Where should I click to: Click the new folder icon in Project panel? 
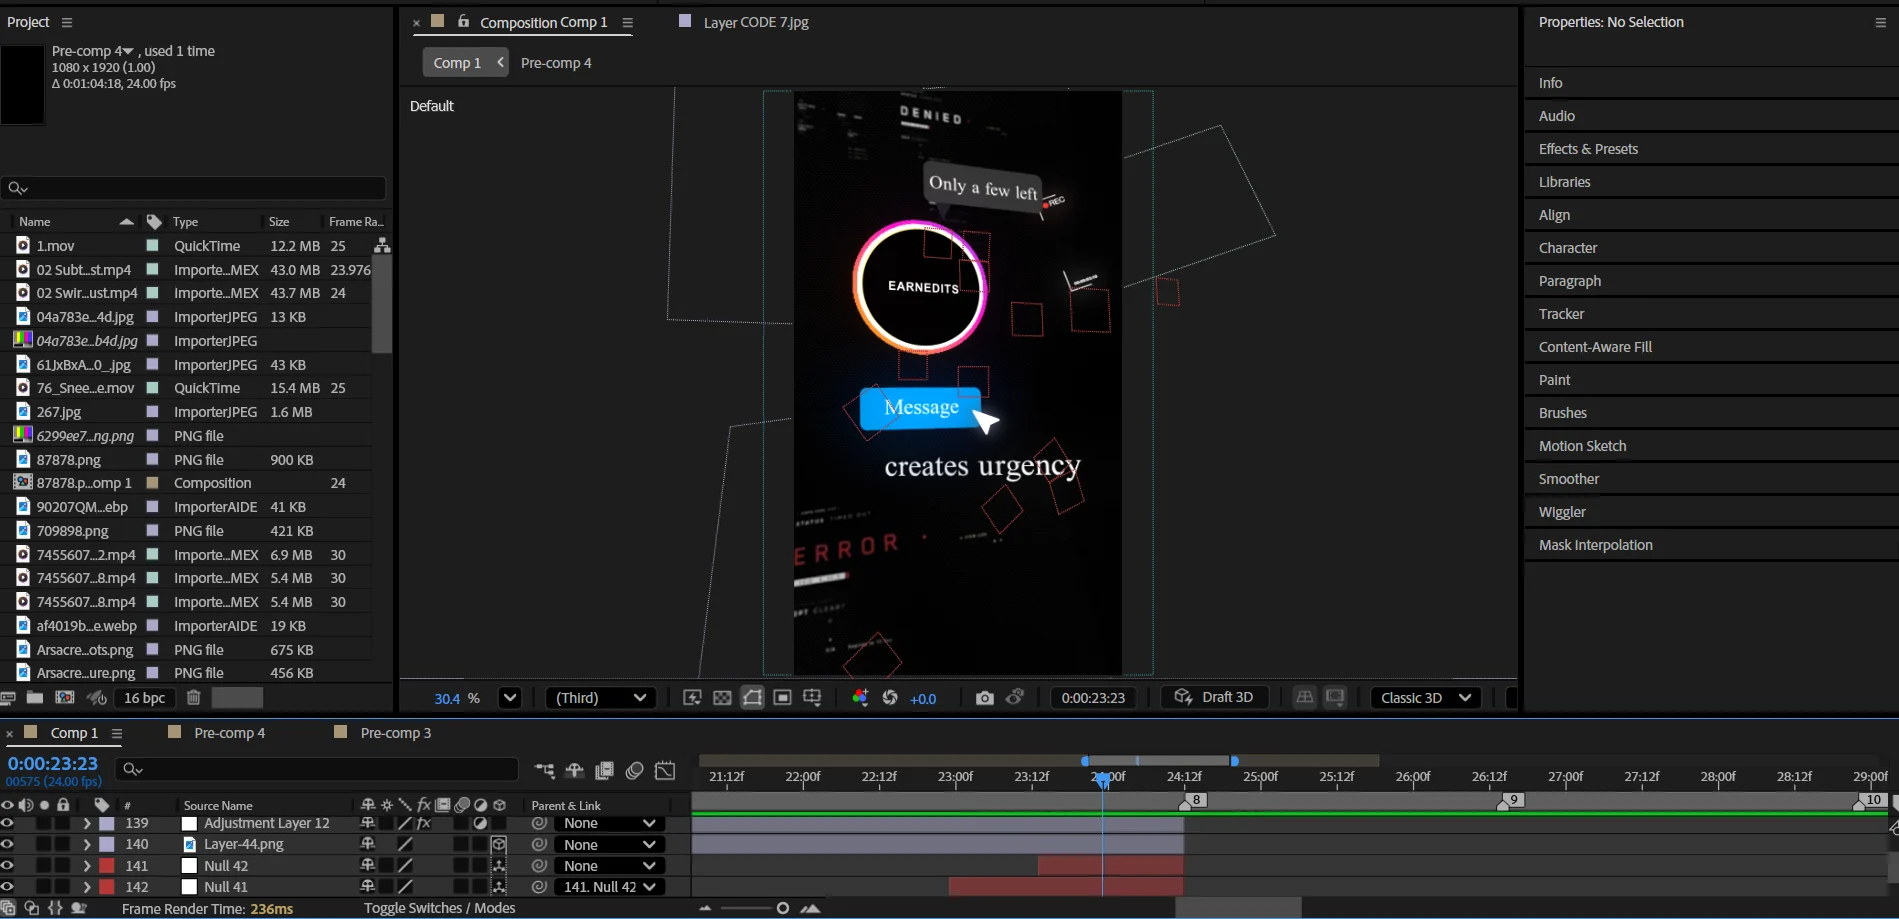(35, 698)
